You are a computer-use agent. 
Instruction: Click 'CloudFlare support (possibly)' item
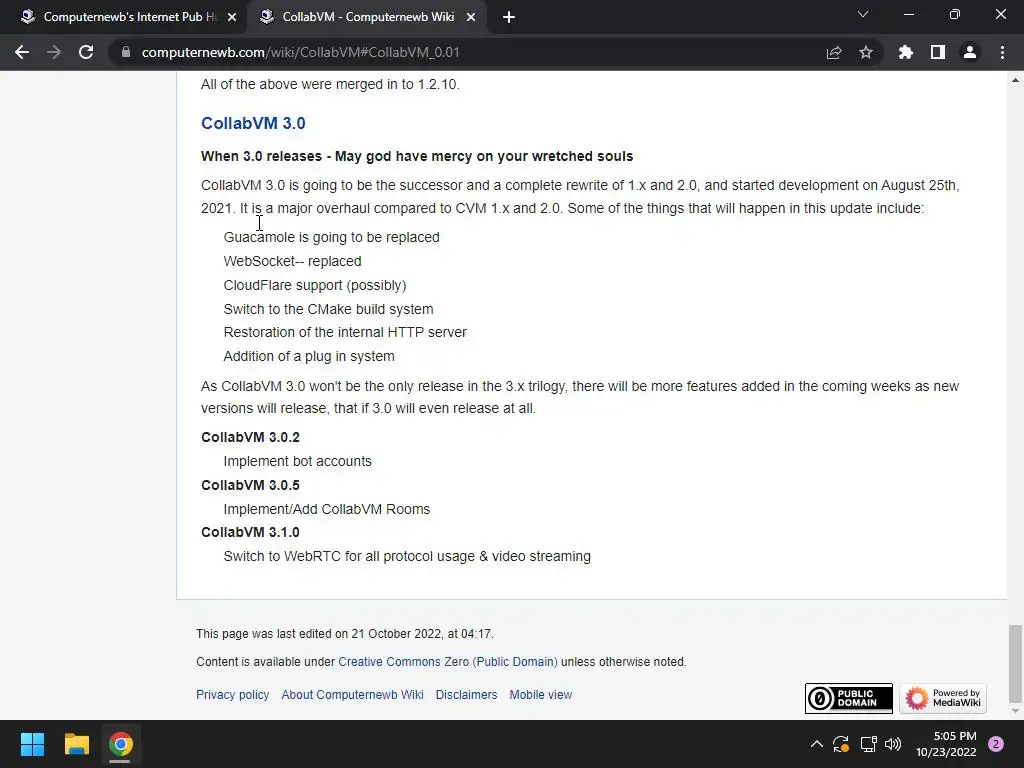click(315, 285)
